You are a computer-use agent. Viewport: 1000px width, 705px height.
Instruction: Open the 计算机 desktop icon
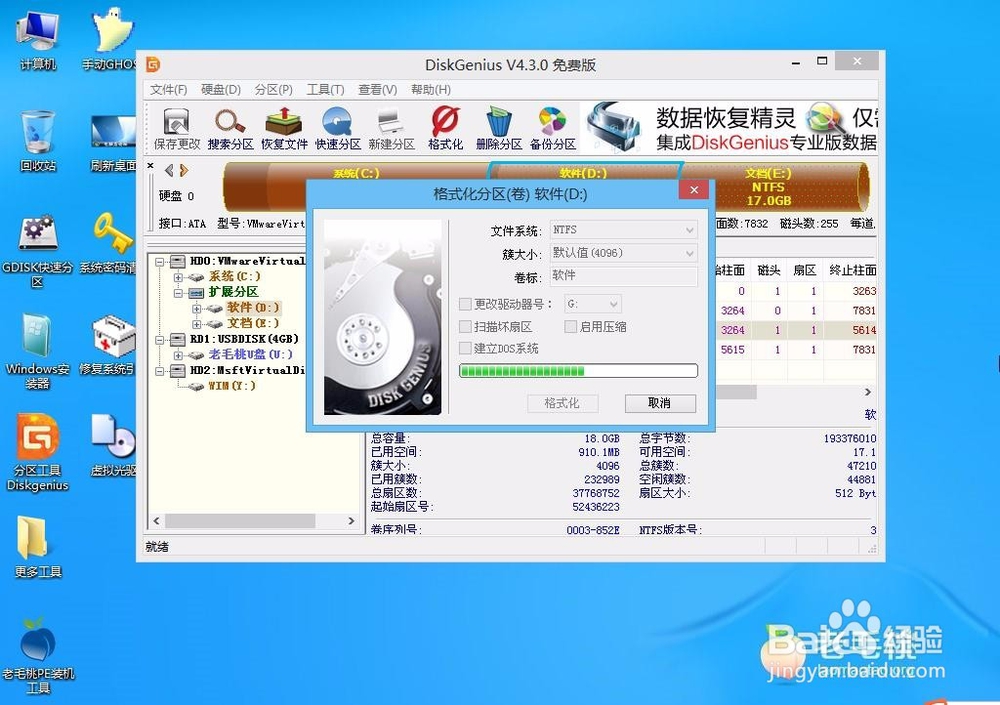coord(38,40)
